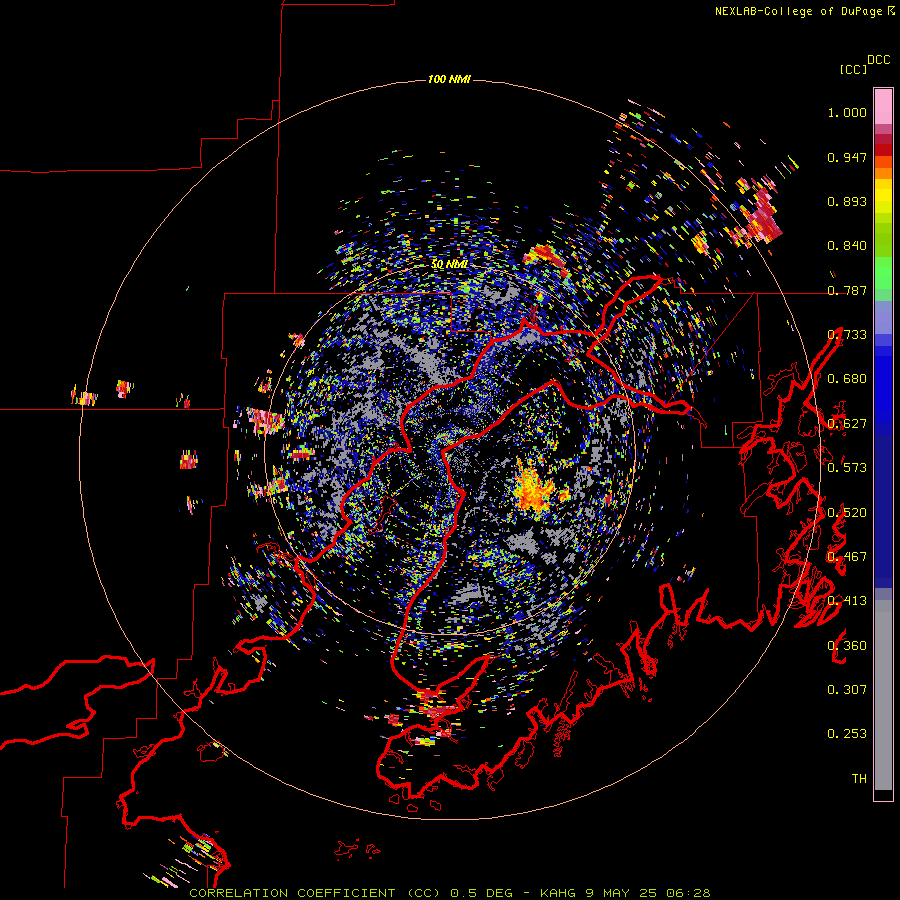Click the DCC label above the color scale

[879, 60]
